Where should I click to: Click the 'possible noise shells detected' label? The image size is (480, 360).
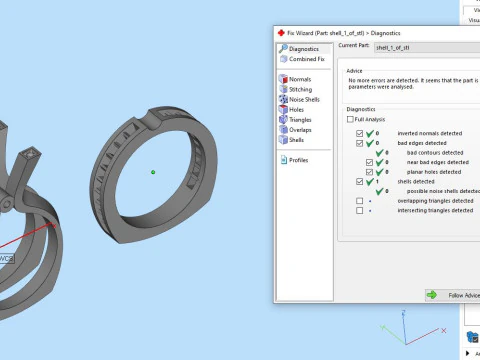point(443,191)
